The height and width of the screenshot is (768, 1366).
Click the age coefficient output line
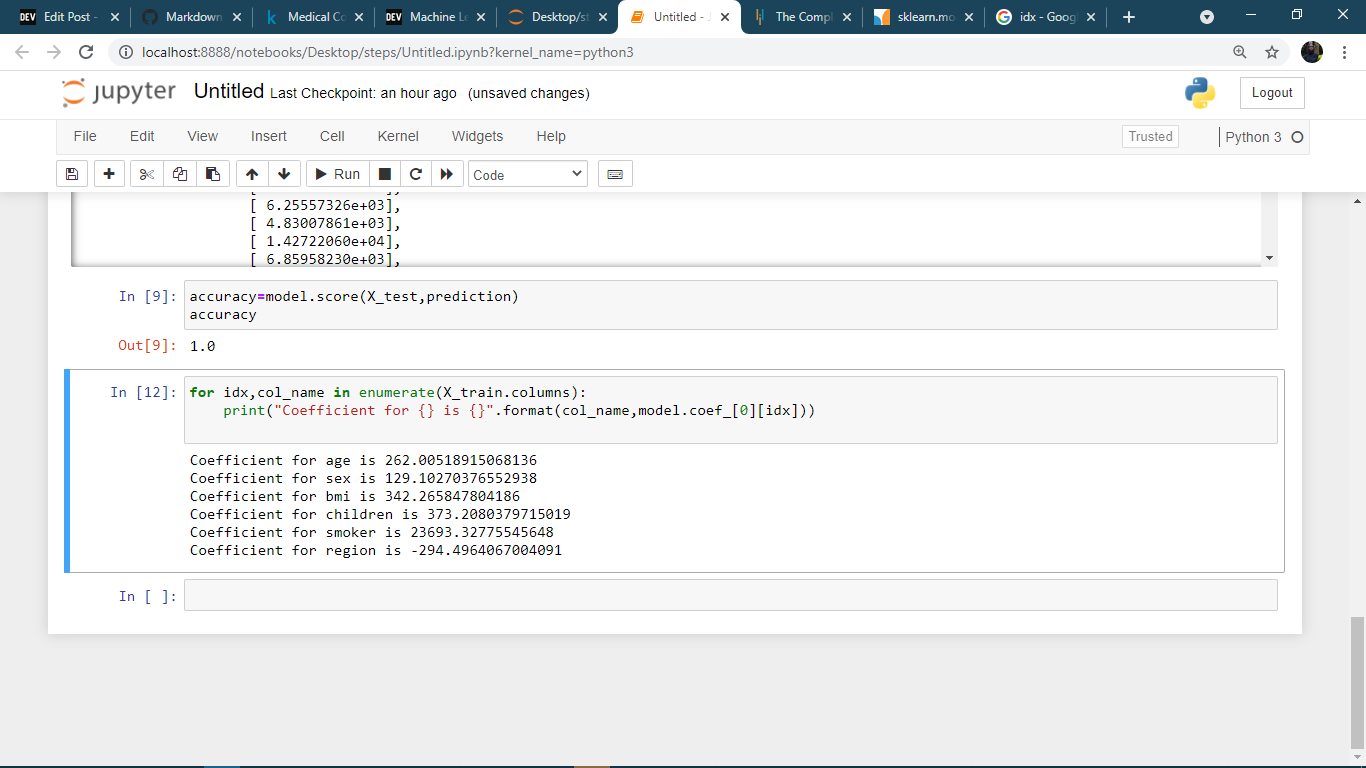363,460
